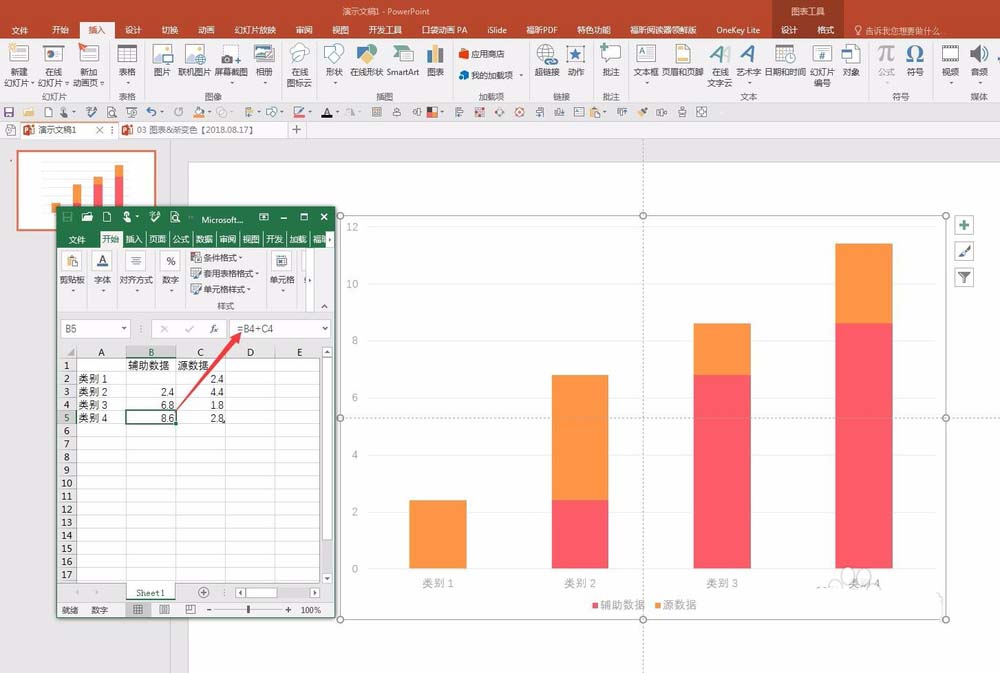This screenshot has width=1000, height=673.
Task: Open 套用表格格式 dropdown in Excel
Action: 224,274
